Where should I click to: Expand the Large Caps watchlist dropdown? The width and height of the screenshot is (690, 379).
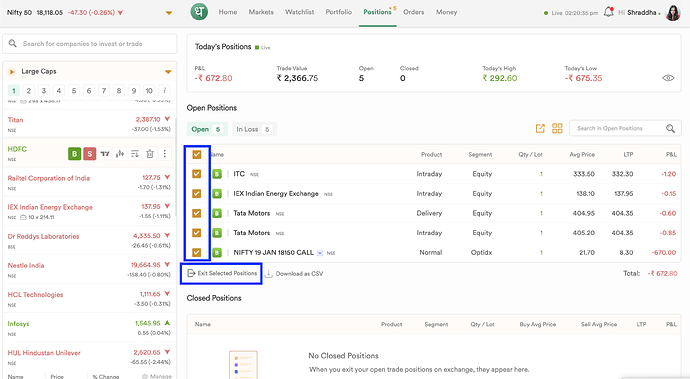click(x=168, y=71)
